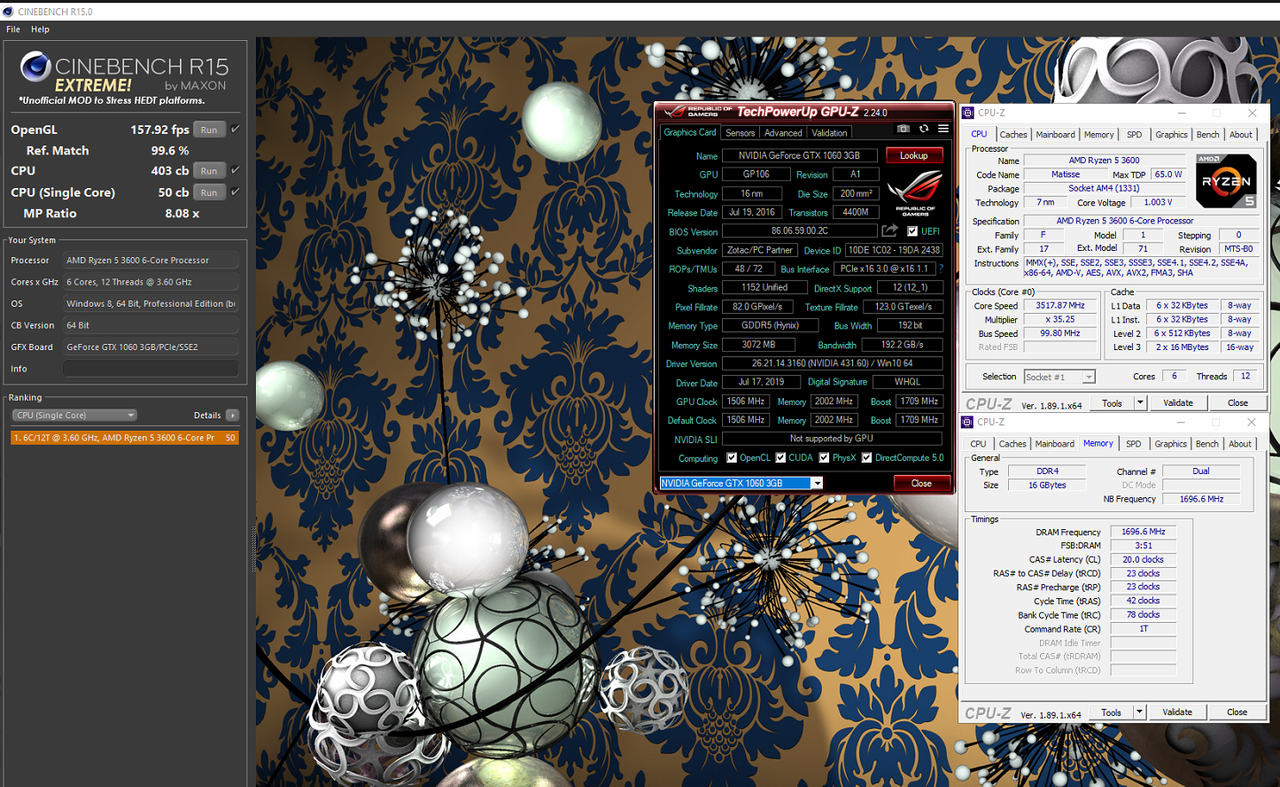Click the upload arrow beside BIOS Version

[x=889, y=230]
